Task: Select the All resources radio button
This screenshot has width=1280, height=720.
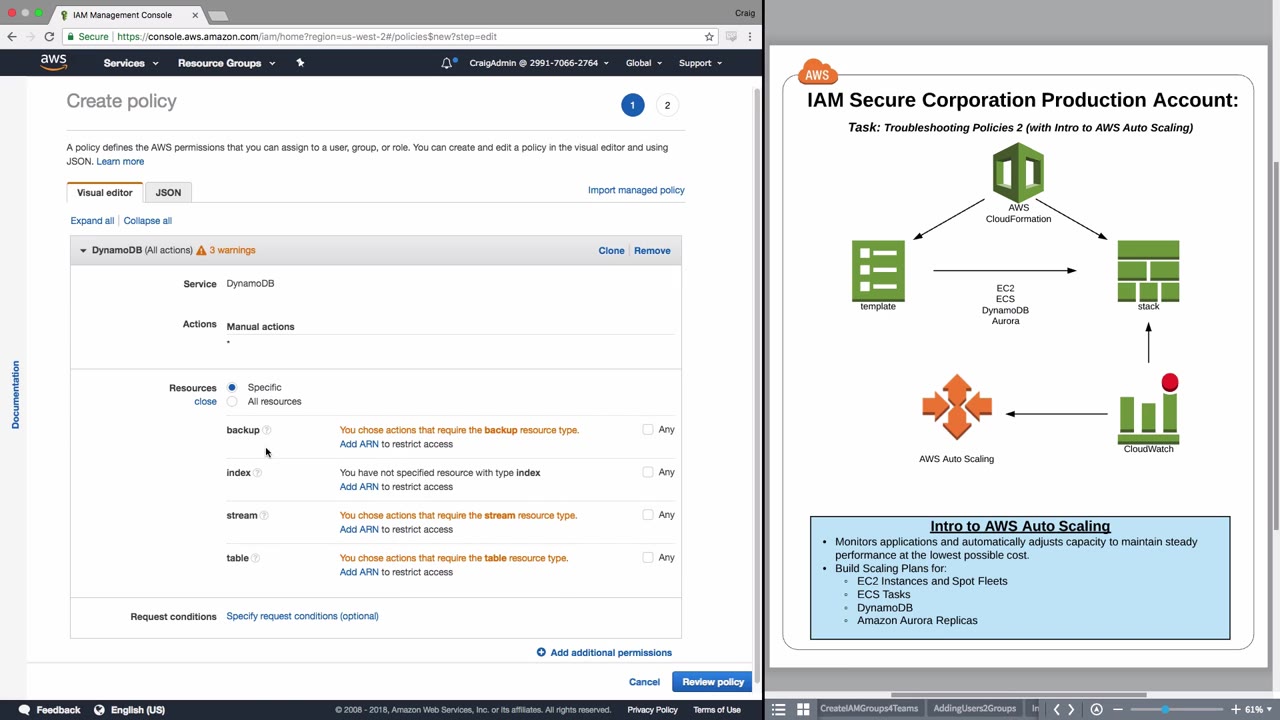Action: 232,402
